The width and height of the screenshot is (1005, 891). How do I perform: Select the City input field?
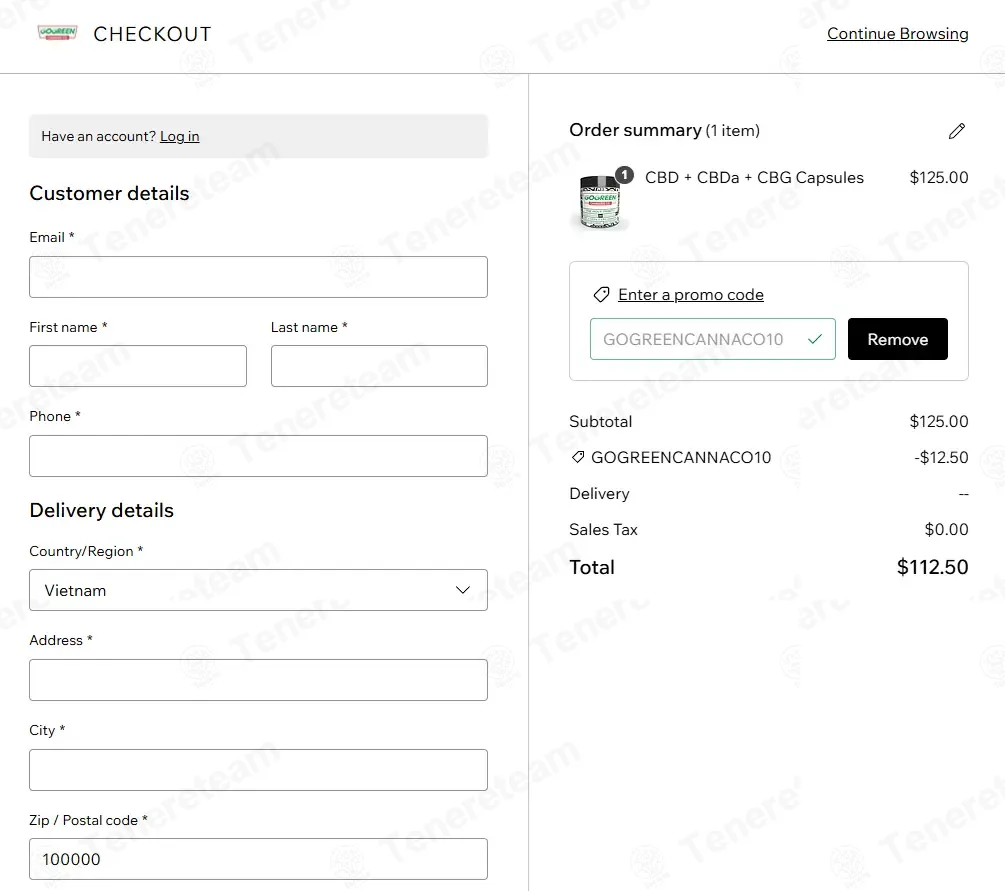[258, 770]
